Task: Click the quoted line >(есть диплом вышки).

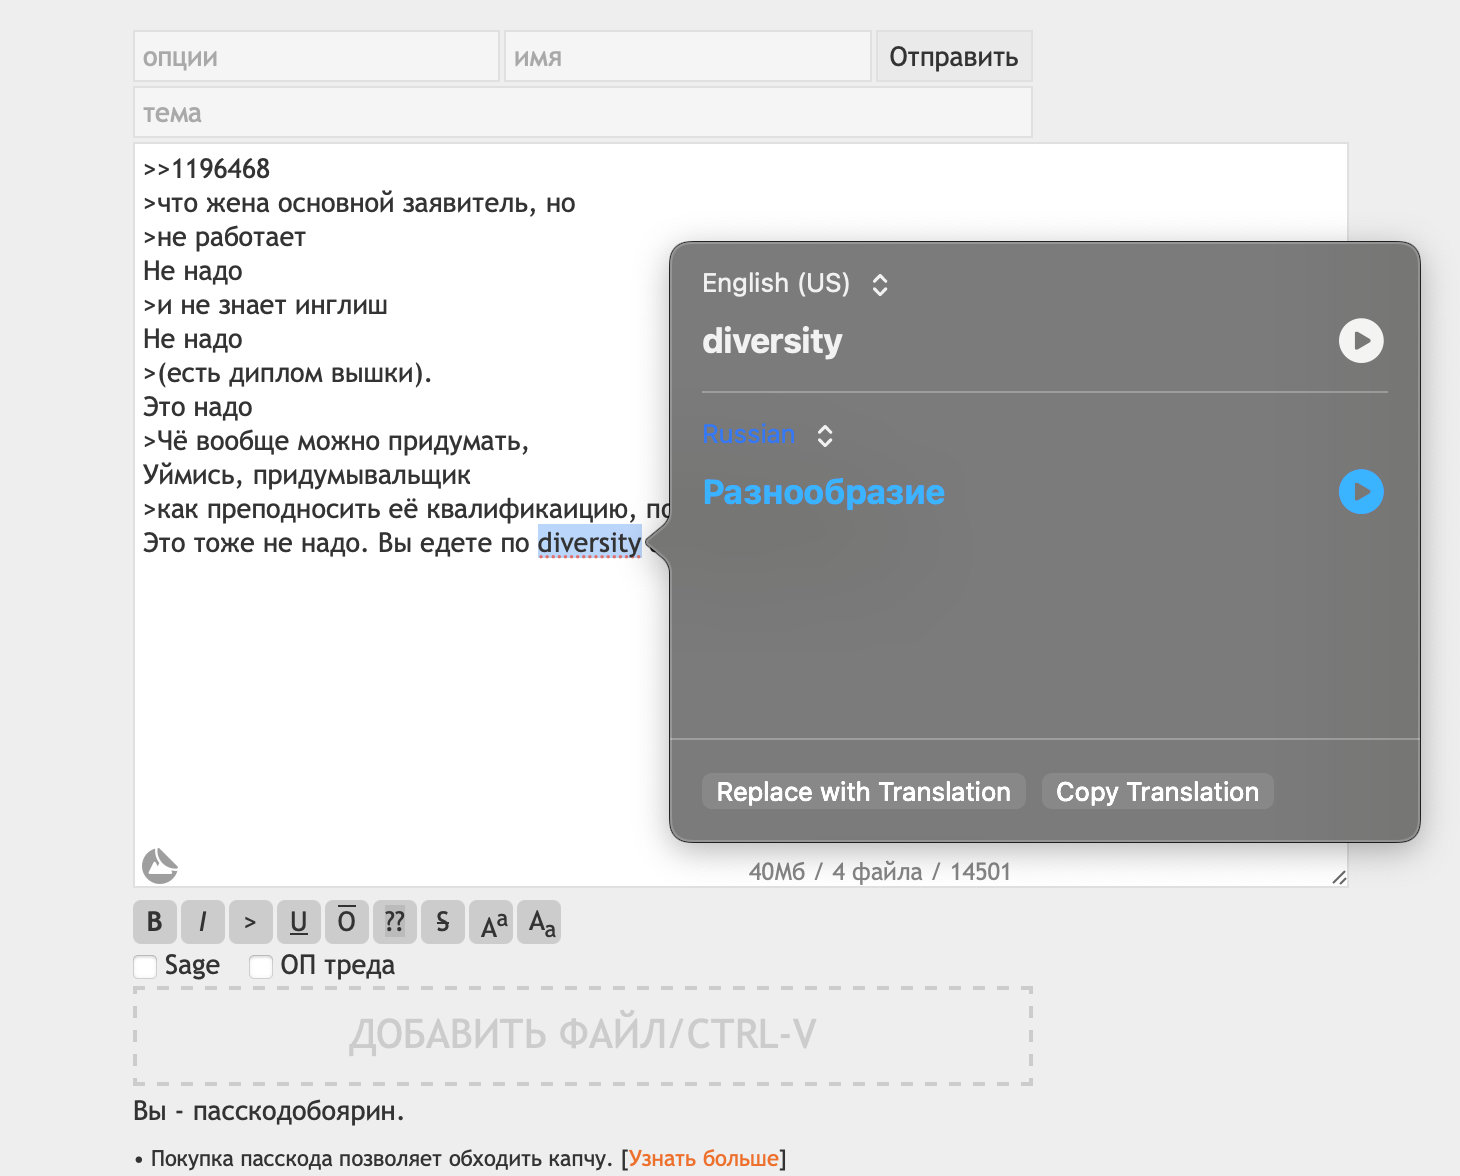Action: coord(288,373)
